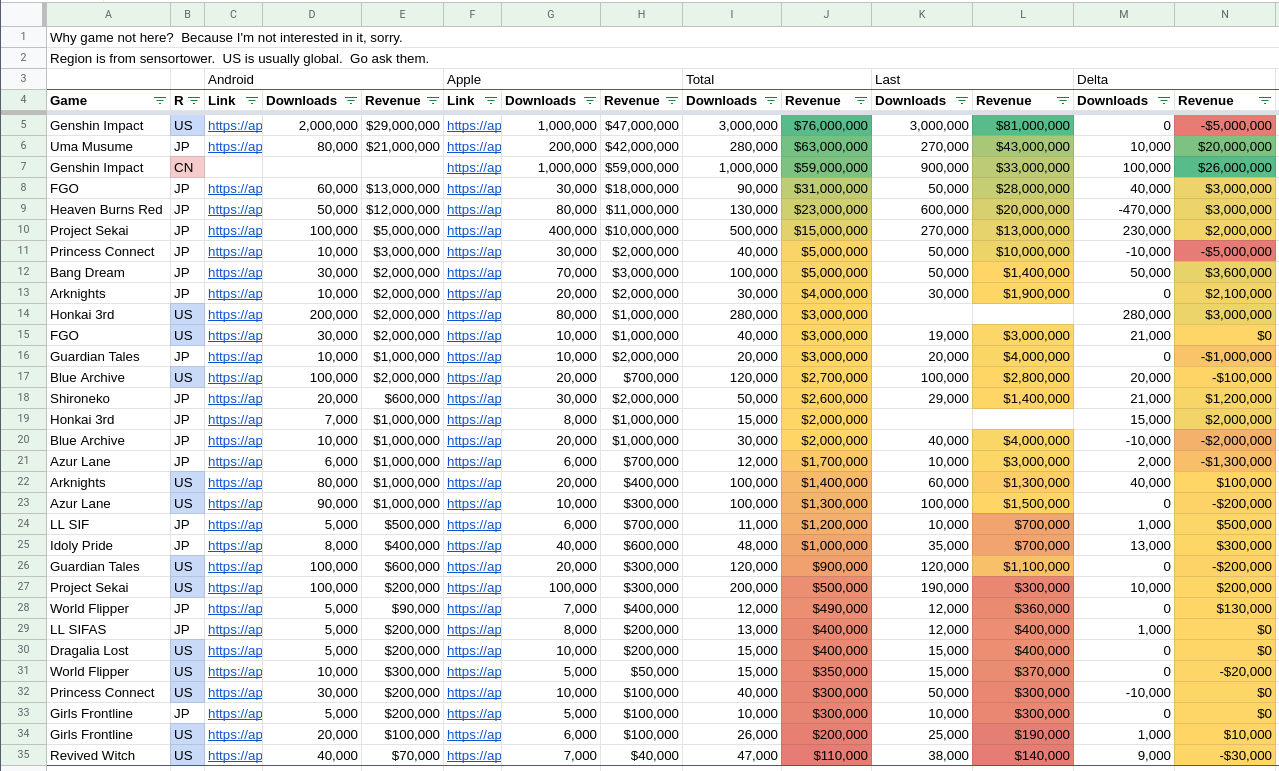Screen dimensions: 1279x771
Task: Select the column J header
Action: [826, 14]
